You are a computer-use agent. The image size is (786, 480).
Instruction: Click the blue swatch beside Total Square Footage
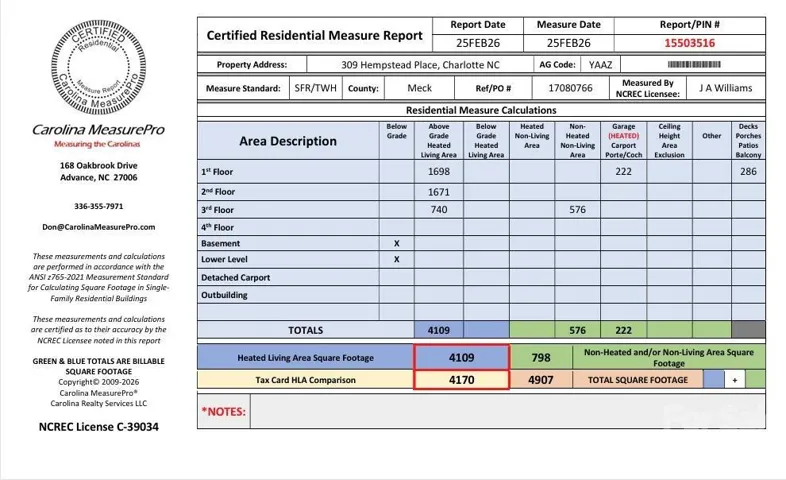click(713, 380)
